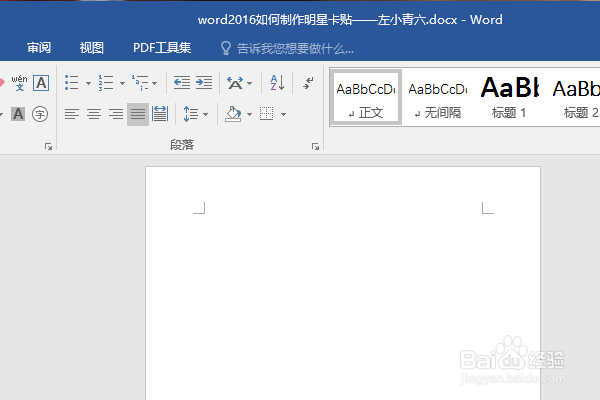Viewport: 600px width, 400px height.
Task: Open the Paragraph settings dialog launcher
Action: click(x=315, y=146)
